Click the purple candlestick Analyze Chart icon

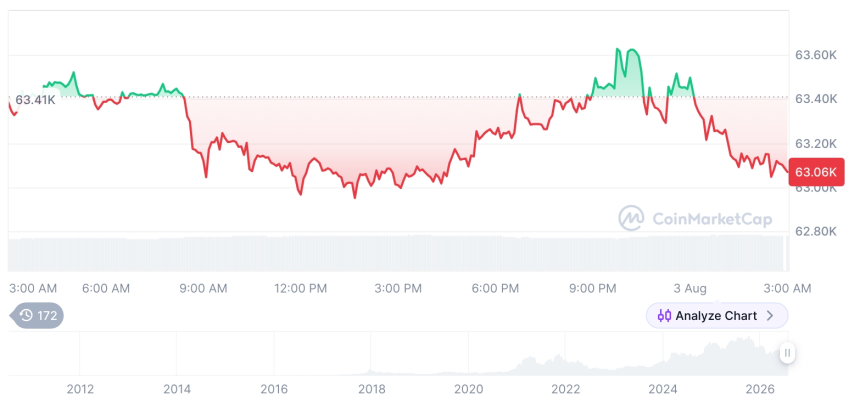(x=664, y=316)
